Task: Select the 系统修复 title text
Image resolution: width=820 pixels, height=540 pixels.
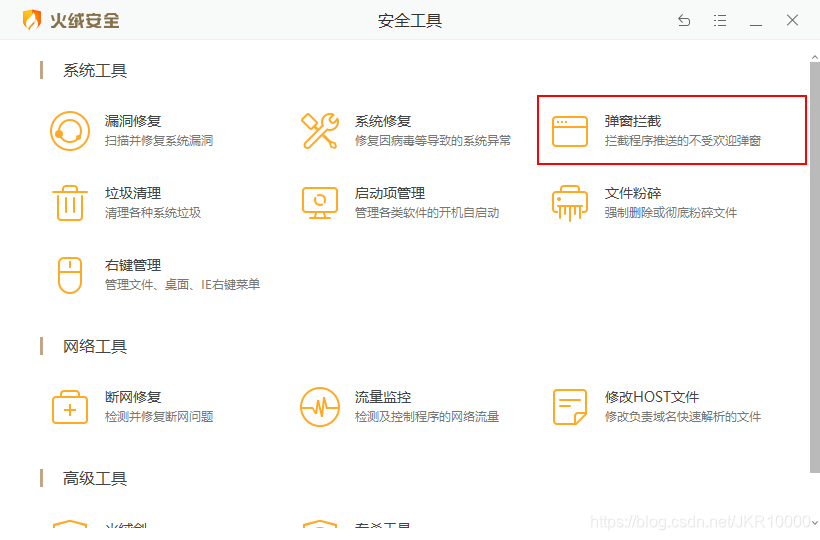Action: (383, 121)
